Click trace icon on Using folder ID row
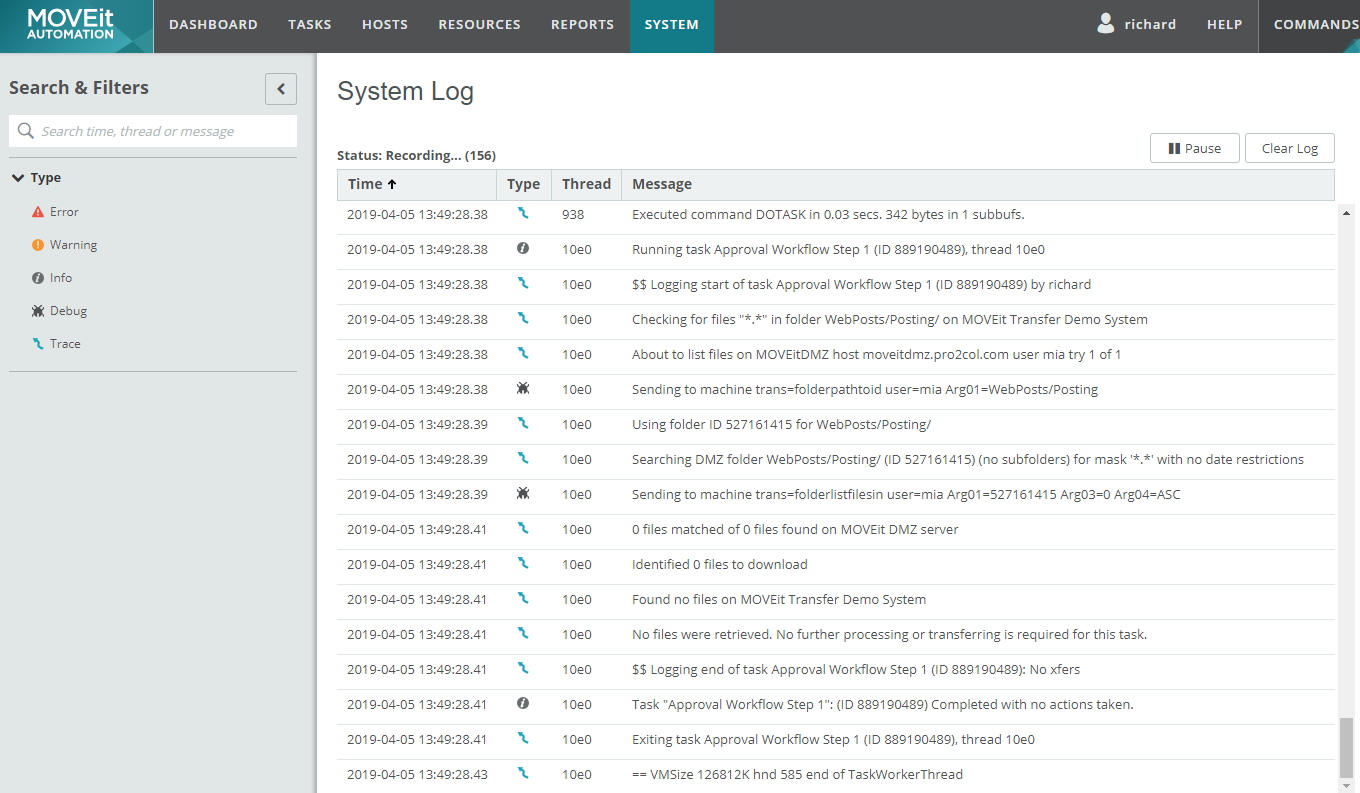This screenshot has width=1360, height=793. coord(522,423)
